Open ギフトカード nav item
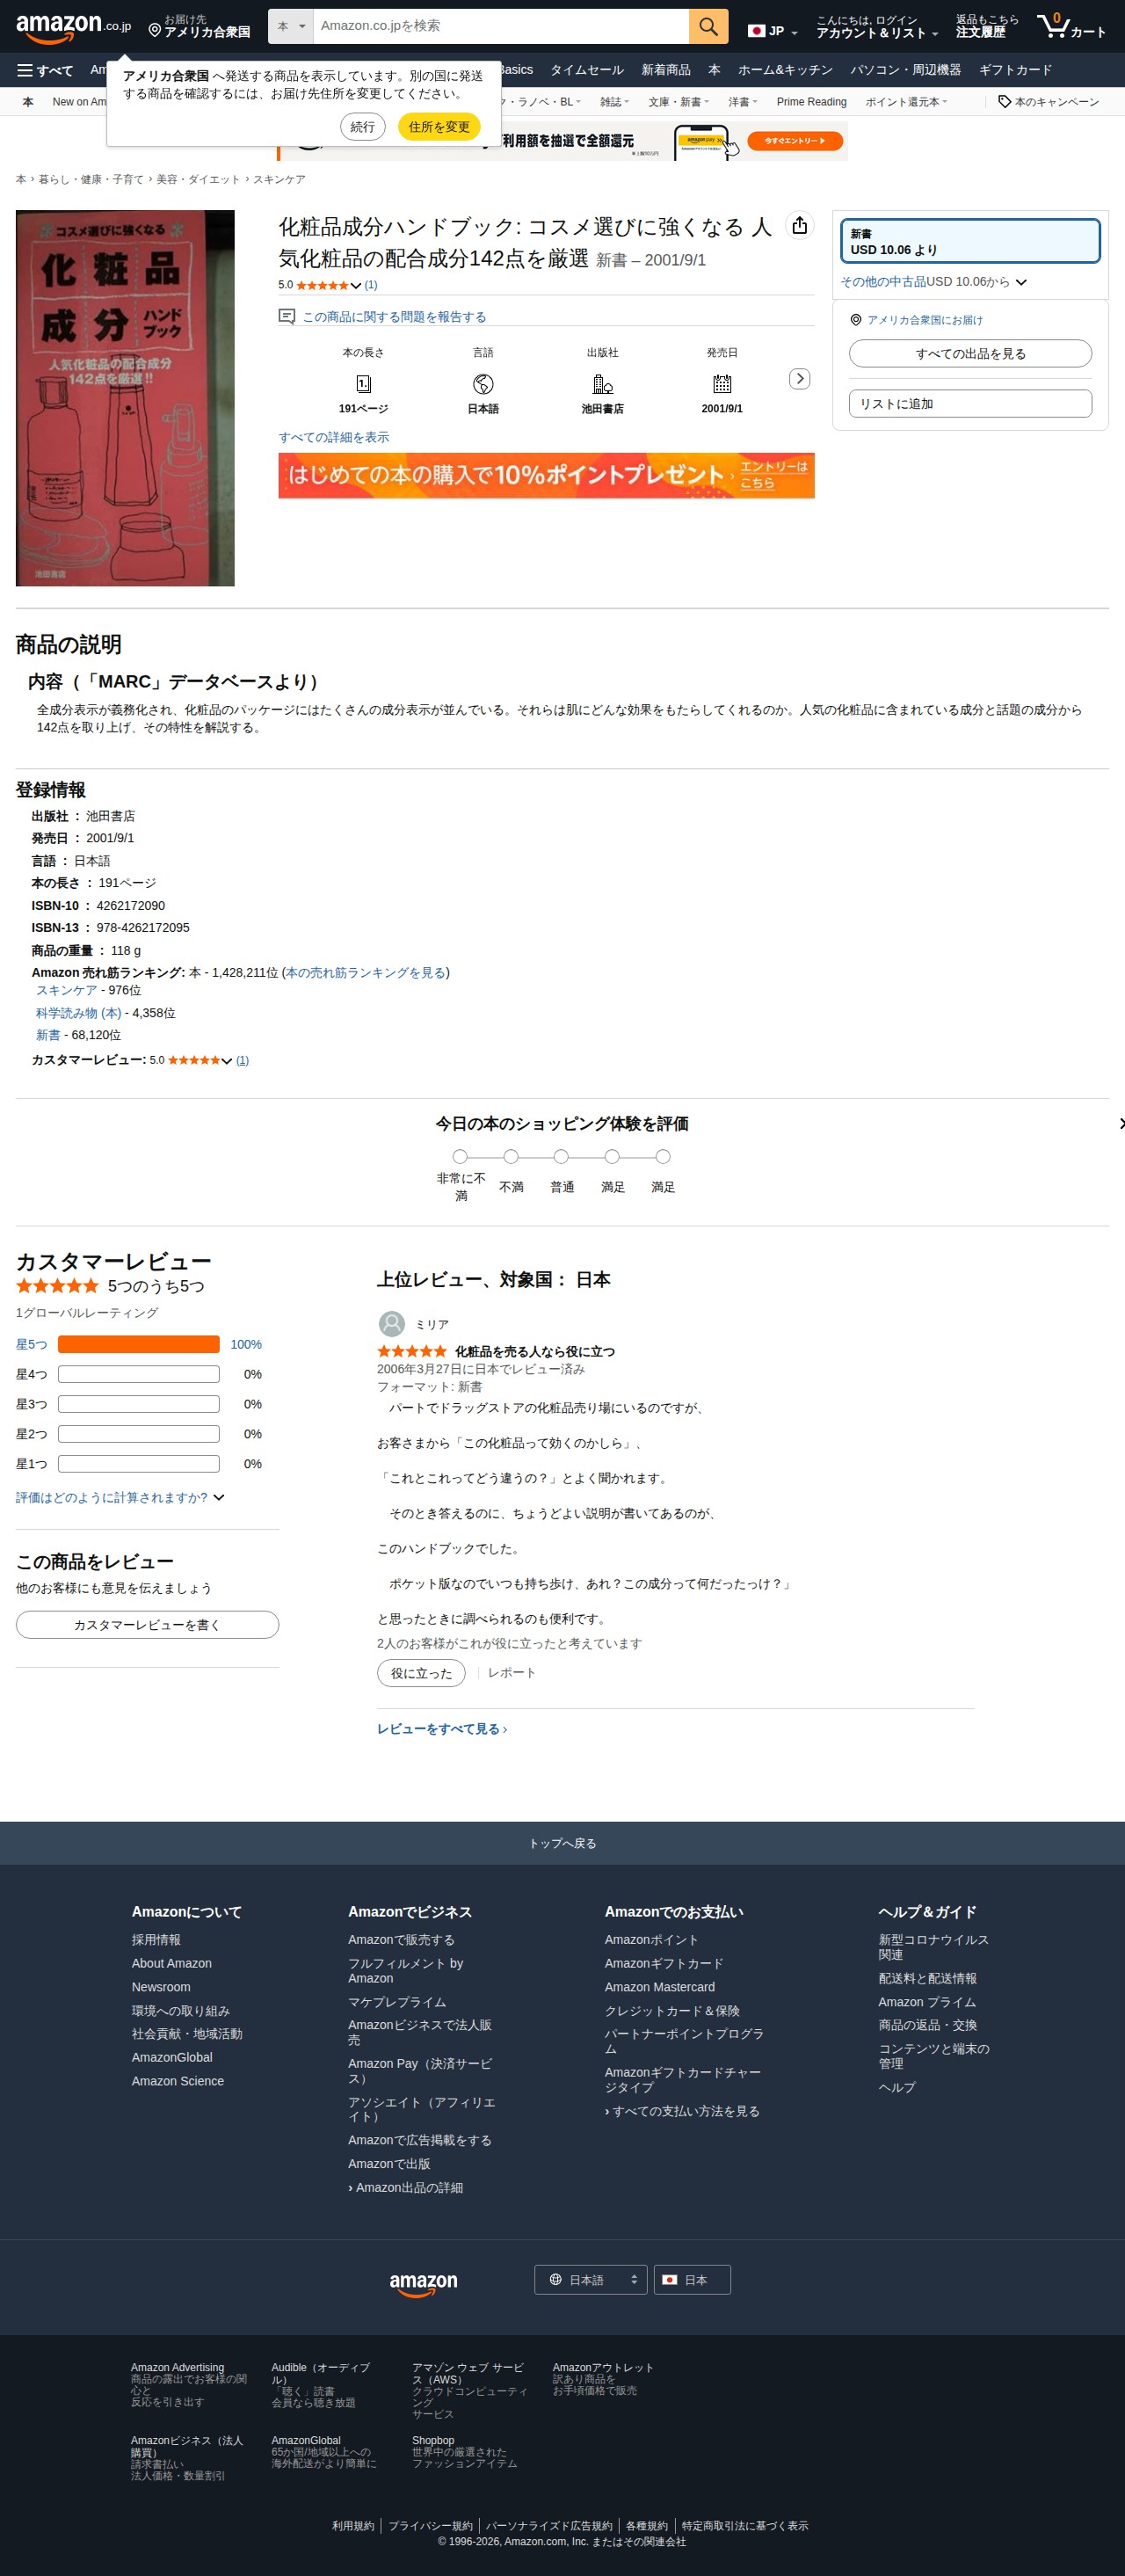Image resolution: width=1125 pixels, height=2576 pixels. 1015,70
